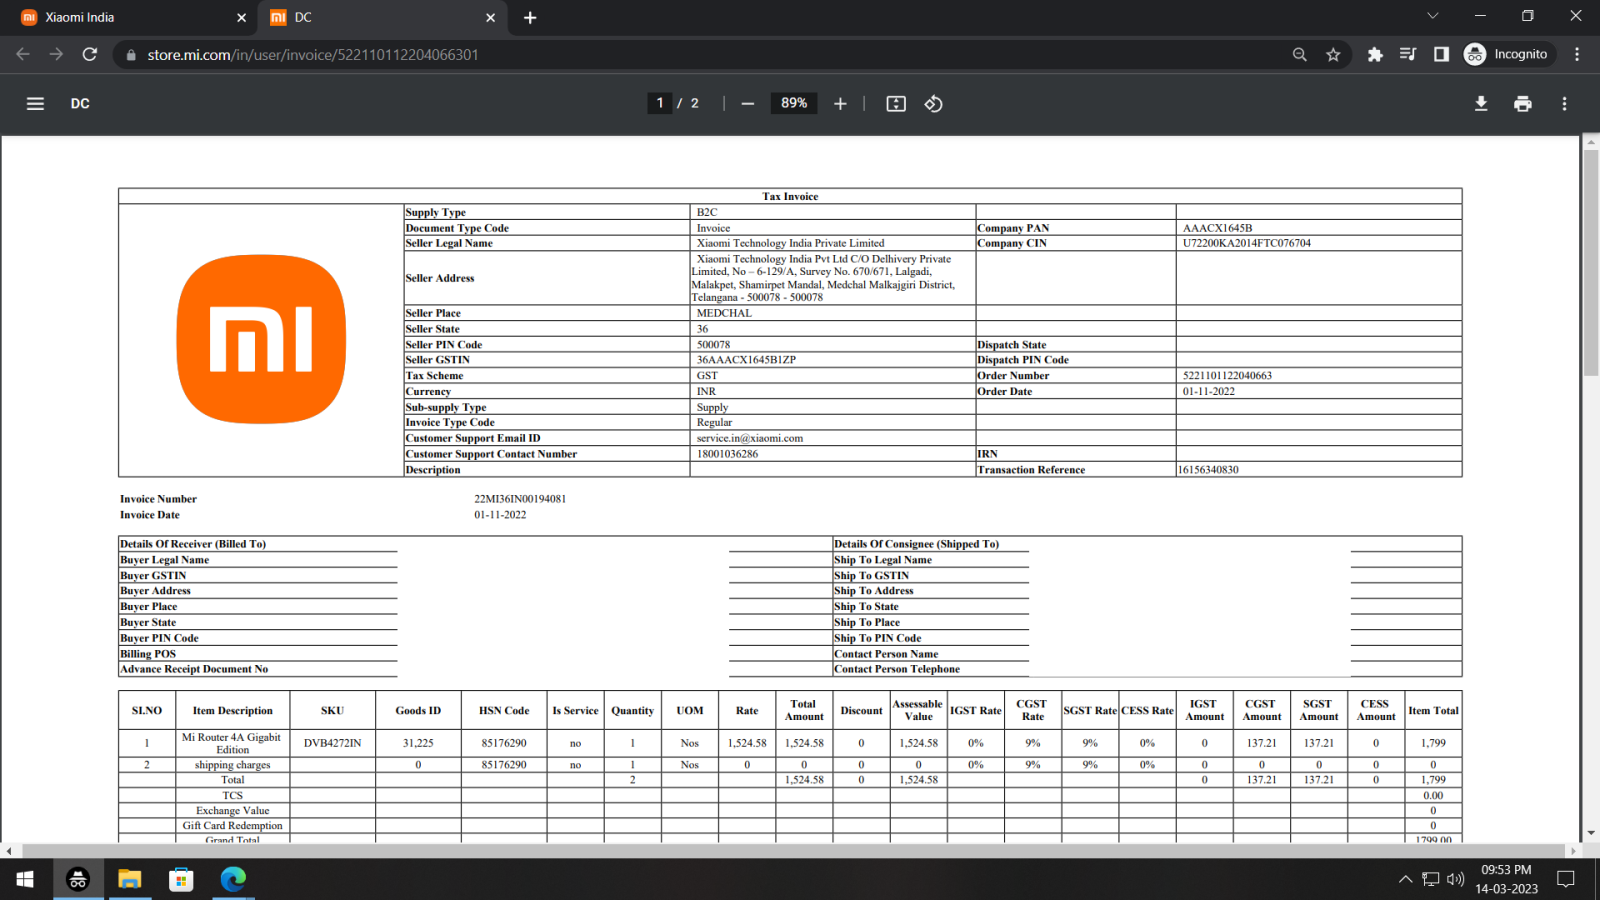Zoom out the PDF with minus button
Screen dimensions: 1600x900
[x=748, y=104]
